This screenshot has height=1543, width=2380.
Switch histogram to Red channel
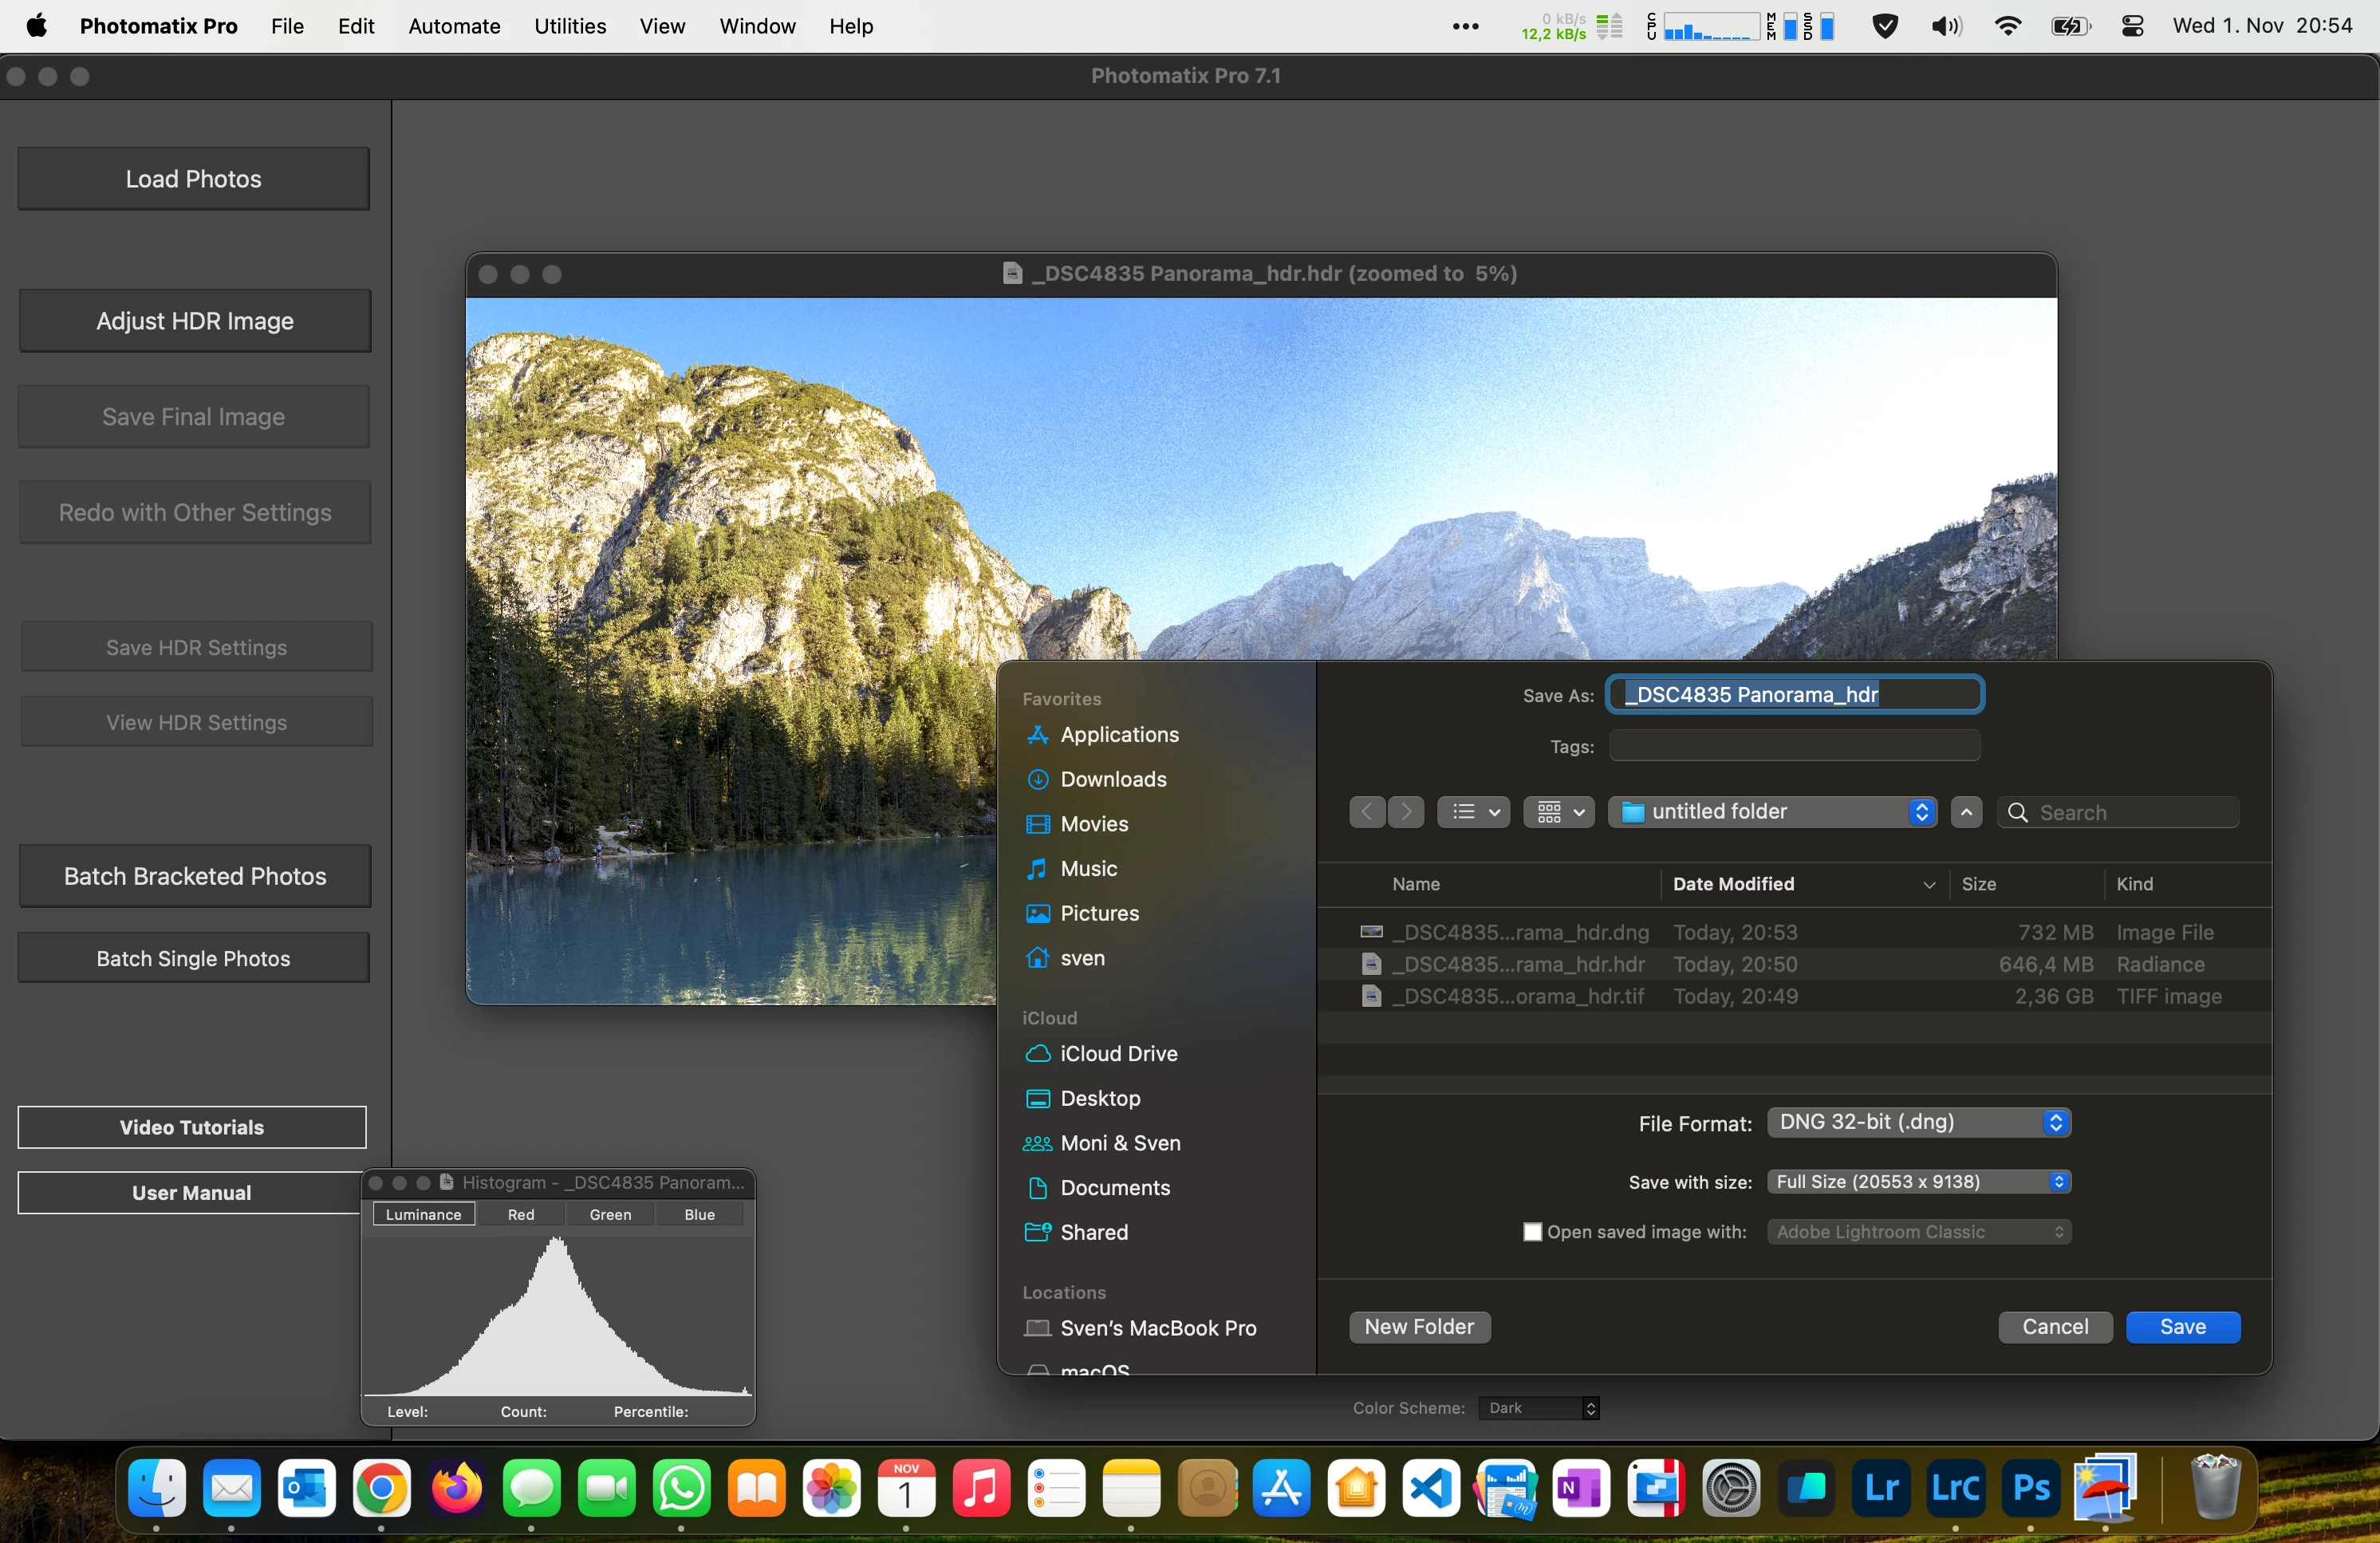point(520,1214)
